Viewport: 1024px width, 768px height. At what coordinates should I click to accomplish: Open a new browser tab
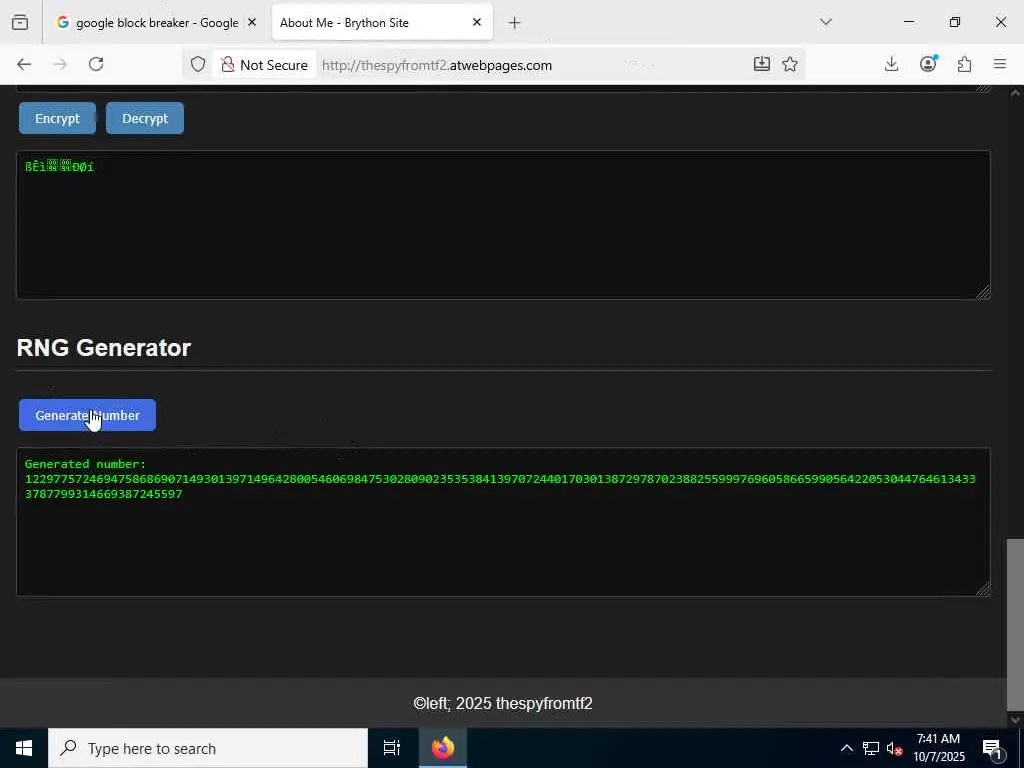pyautogui.click(x=515, y=23)
